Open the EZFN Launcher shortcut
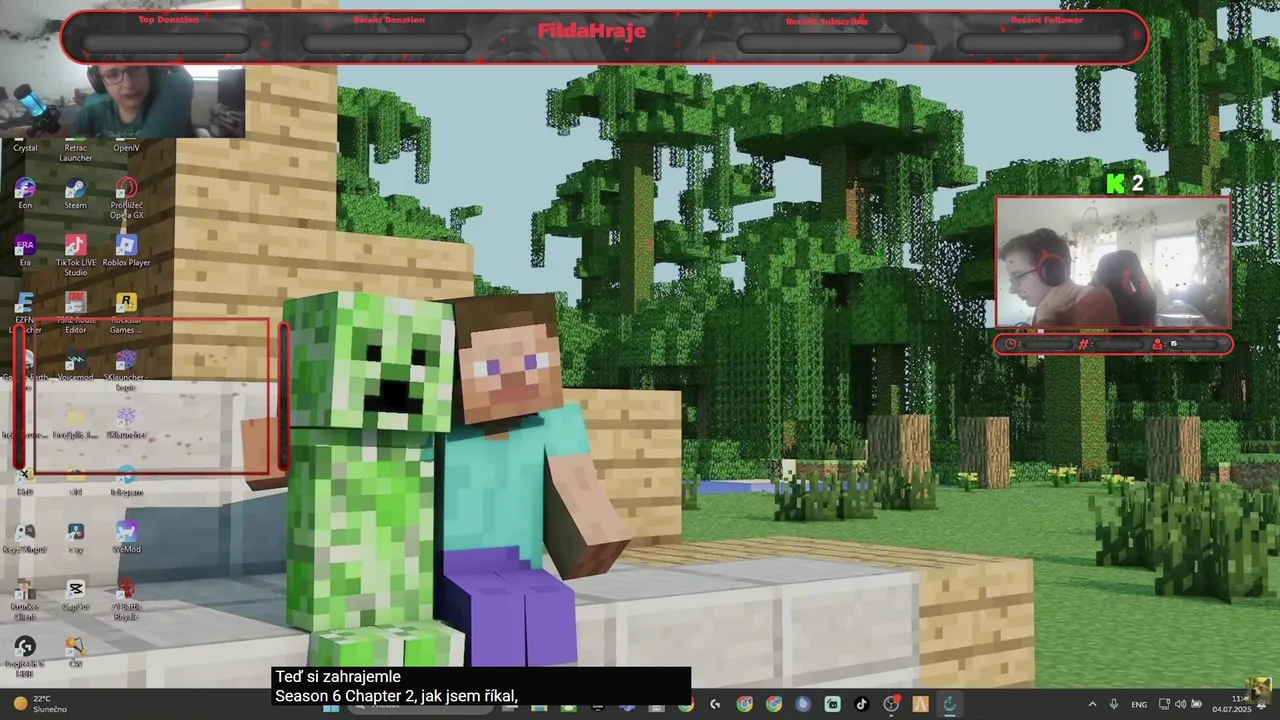The height and width of the screenshot is (720, 1280). coord(25,313)
